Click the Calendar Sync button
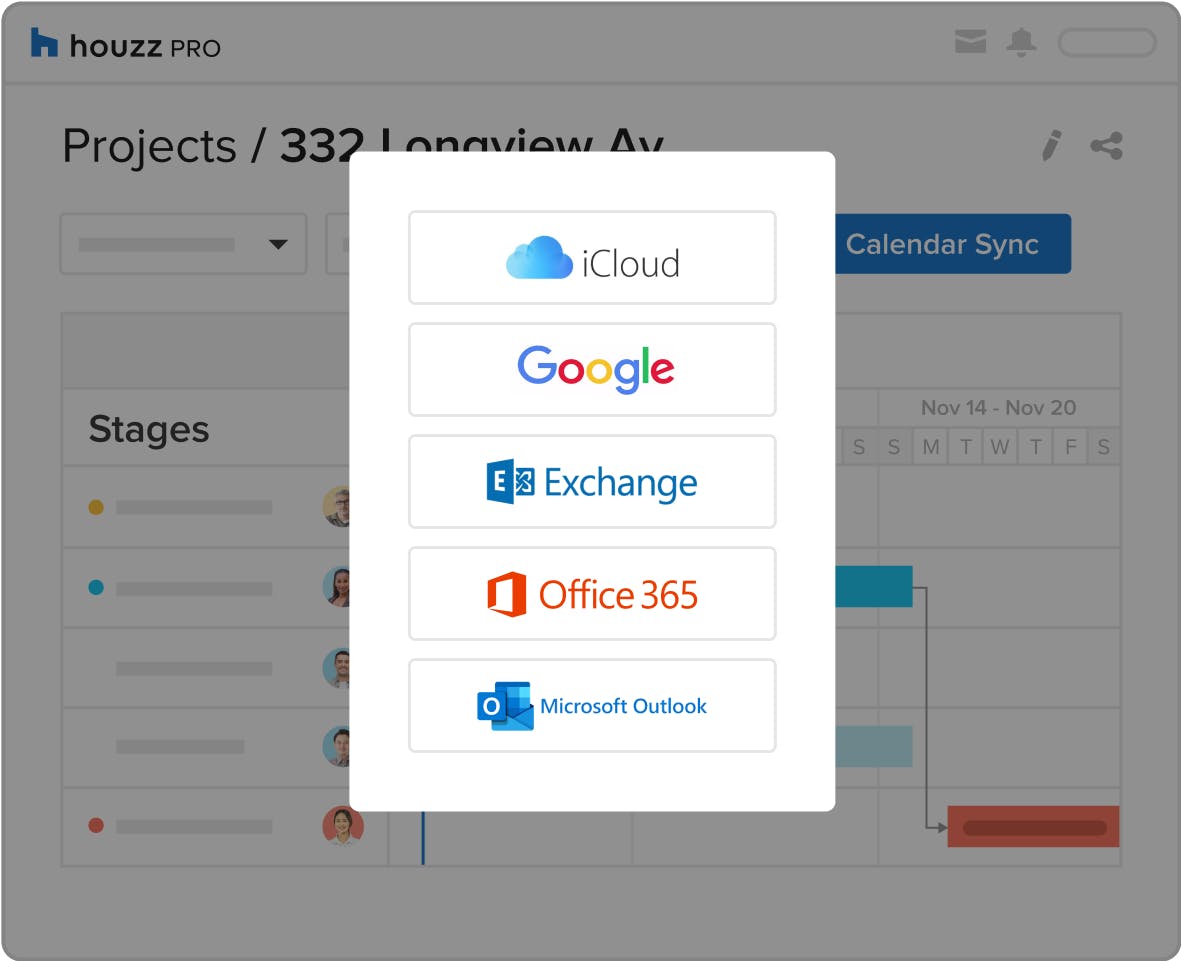1181x961 pixels. pyautogui.click(x=953, y=244)
